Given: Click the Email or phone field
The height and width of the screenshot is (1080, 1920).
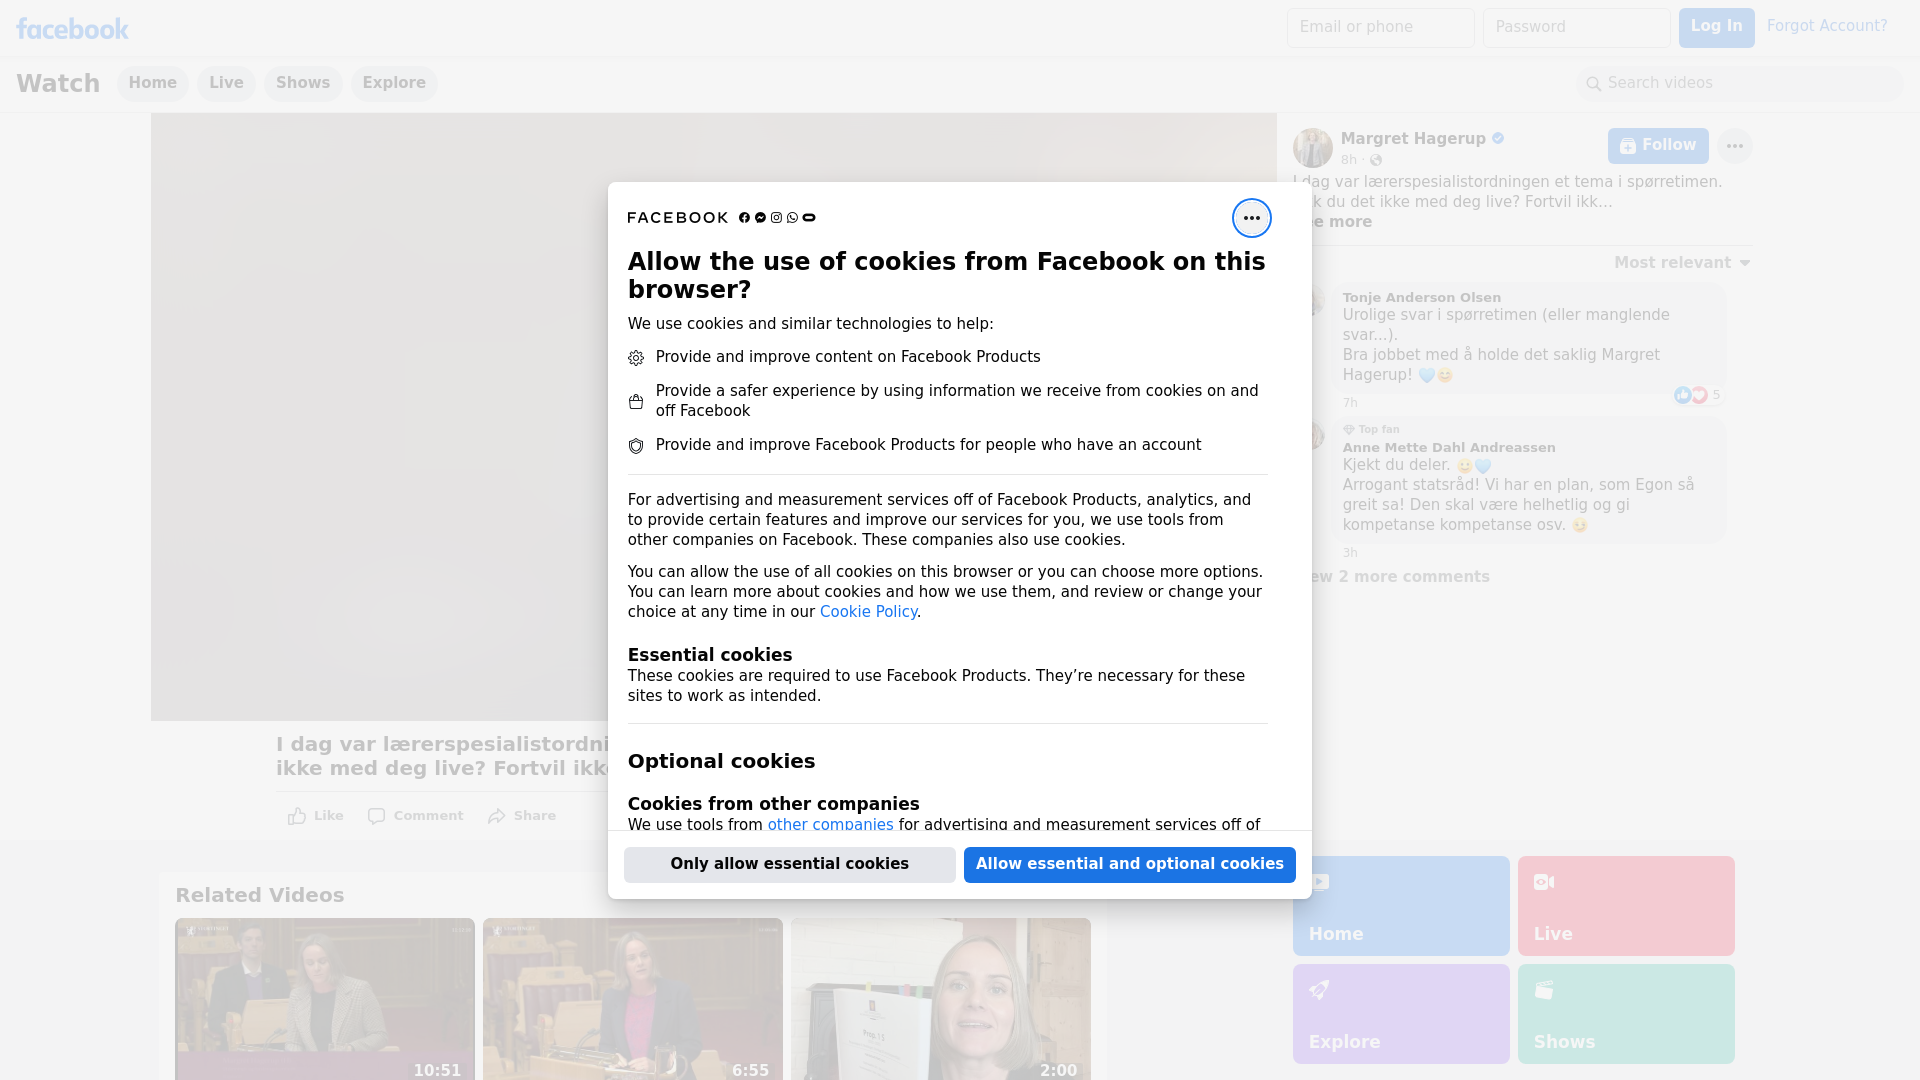Looking at the screenshot, I should 1381,28.
